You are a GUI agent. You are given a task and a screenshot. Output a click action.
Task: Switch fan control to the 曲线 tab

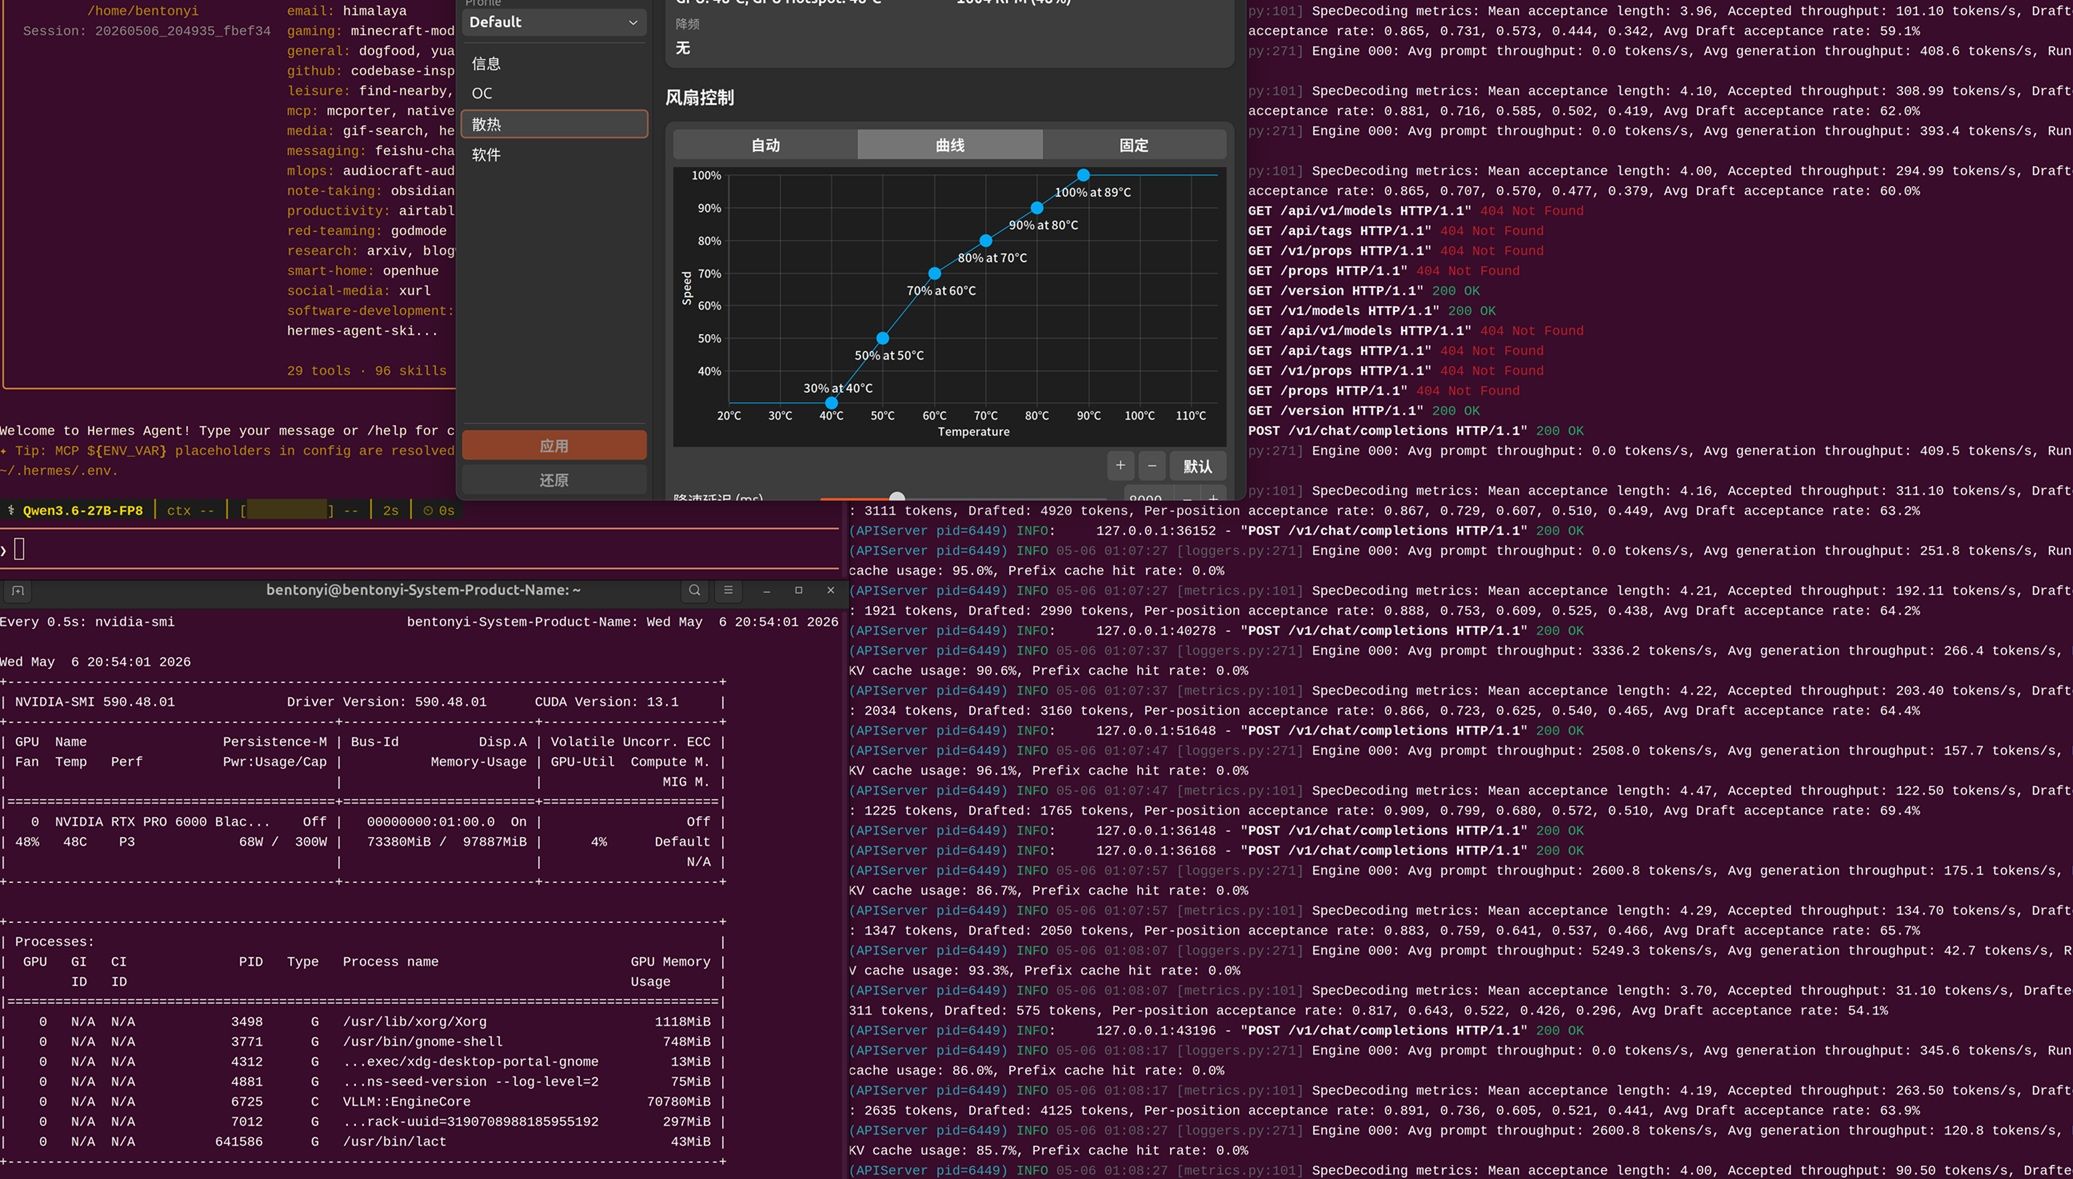pyautogui.click(x=950, y=145)
